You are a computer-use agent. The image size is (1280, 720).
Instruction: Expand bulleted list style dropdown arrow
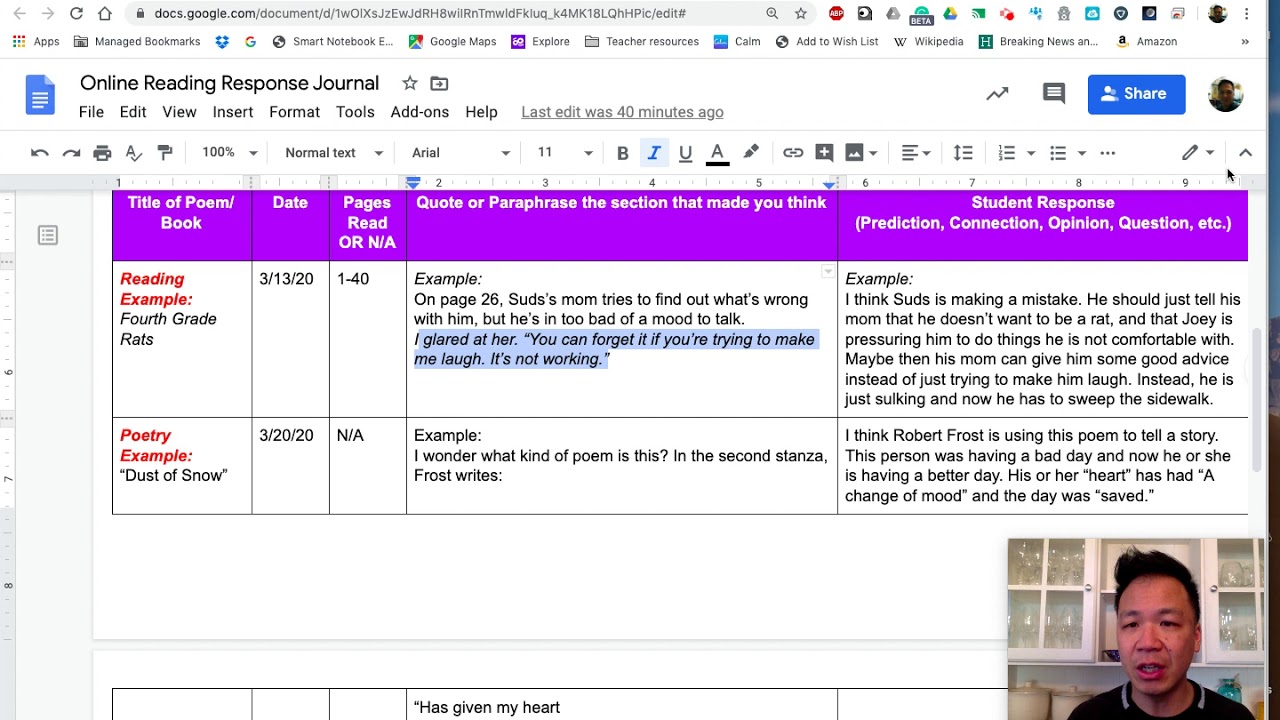[x=1082, y=153]
